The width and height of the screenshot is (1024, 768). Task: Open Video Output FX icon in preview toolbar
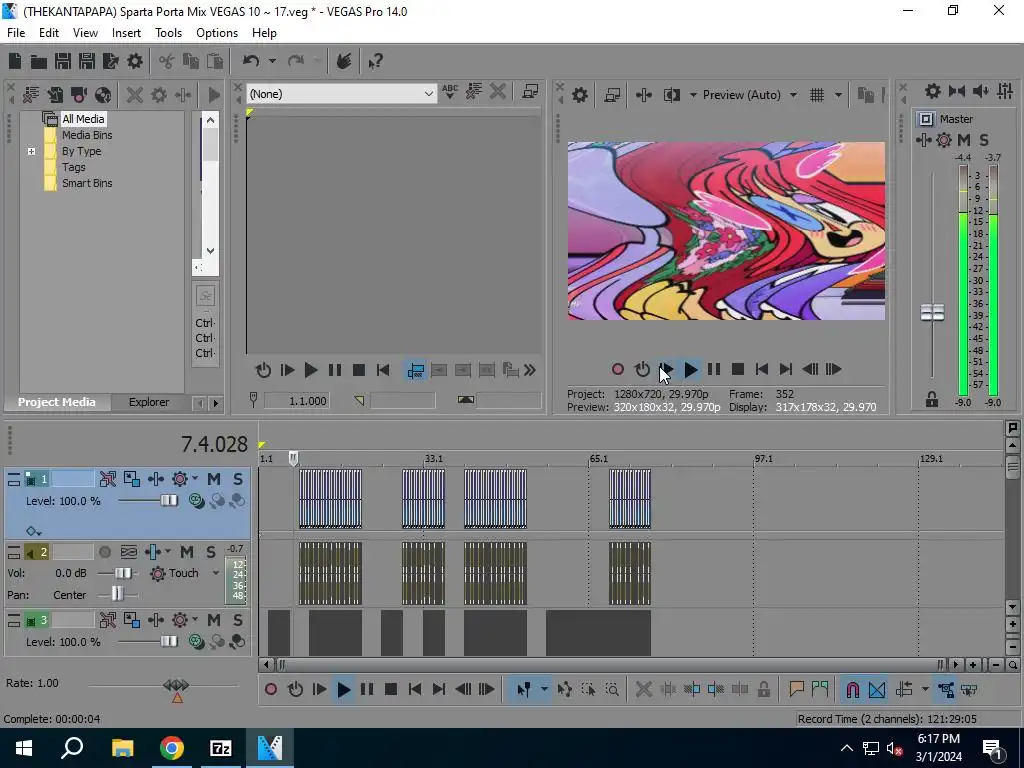coord(644,95)
